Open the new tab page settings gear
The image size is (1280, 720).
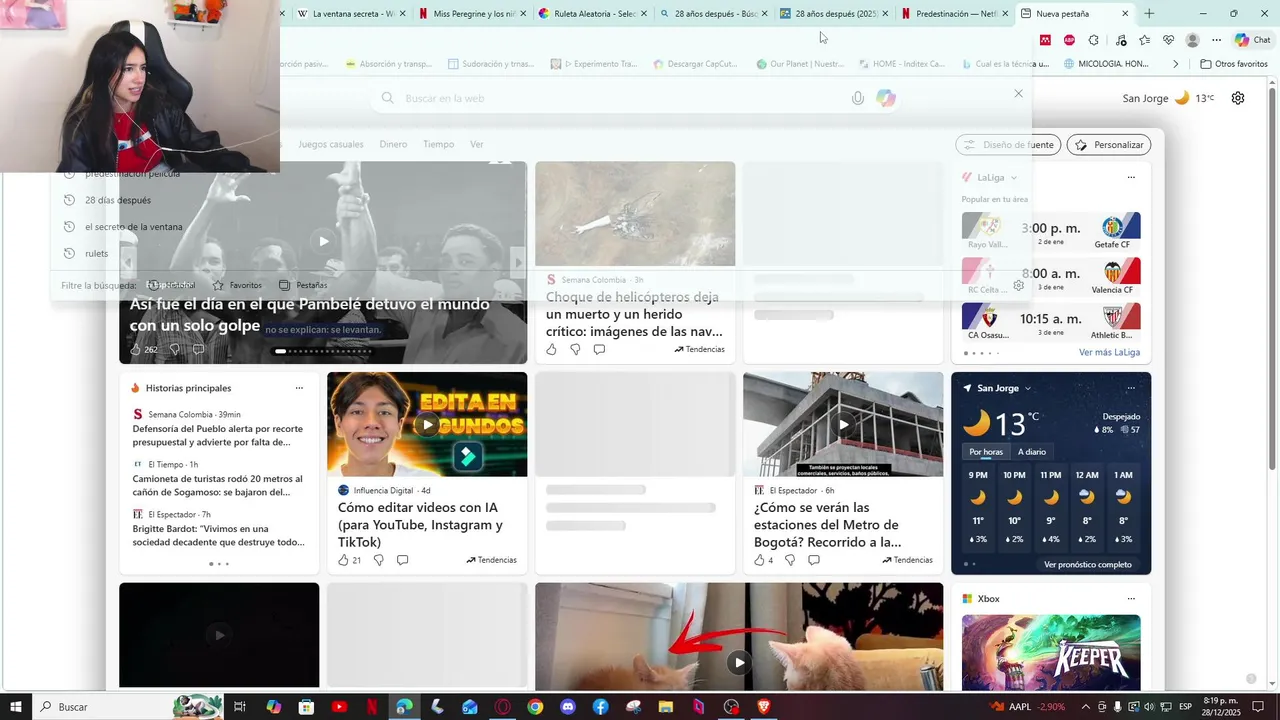click(1238, 98)
